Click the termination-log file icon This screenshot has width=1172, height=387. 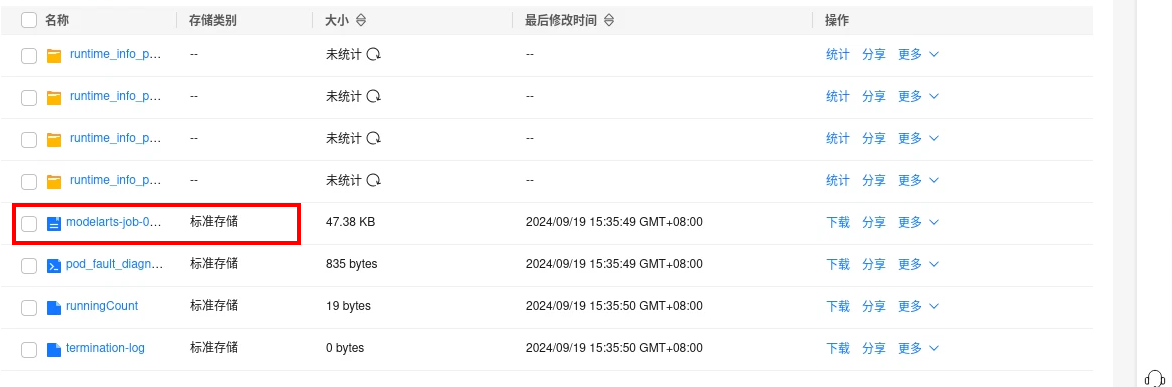click(x=53, y=349)
